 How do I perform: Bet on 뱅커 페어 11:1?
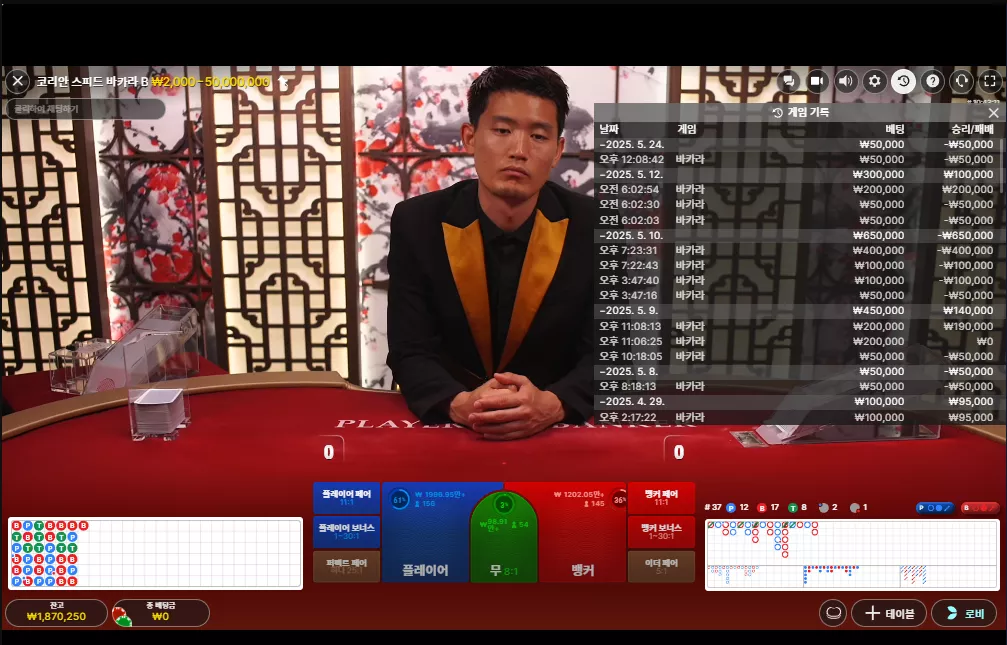click(x=661, y=498)
